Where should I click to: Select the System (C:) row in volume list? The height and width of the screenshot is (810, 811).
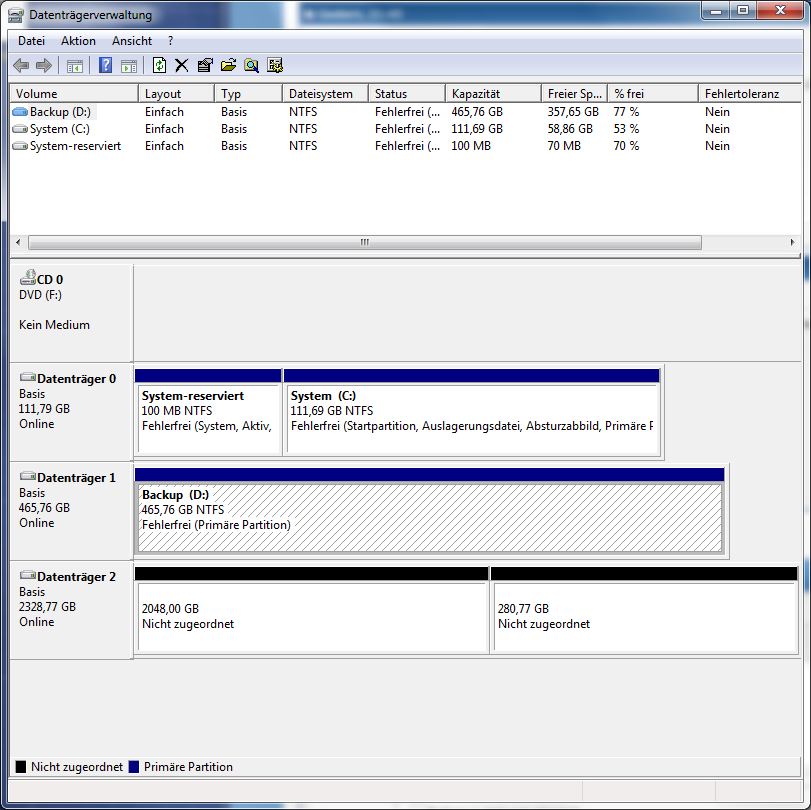(x=406, y=129)
